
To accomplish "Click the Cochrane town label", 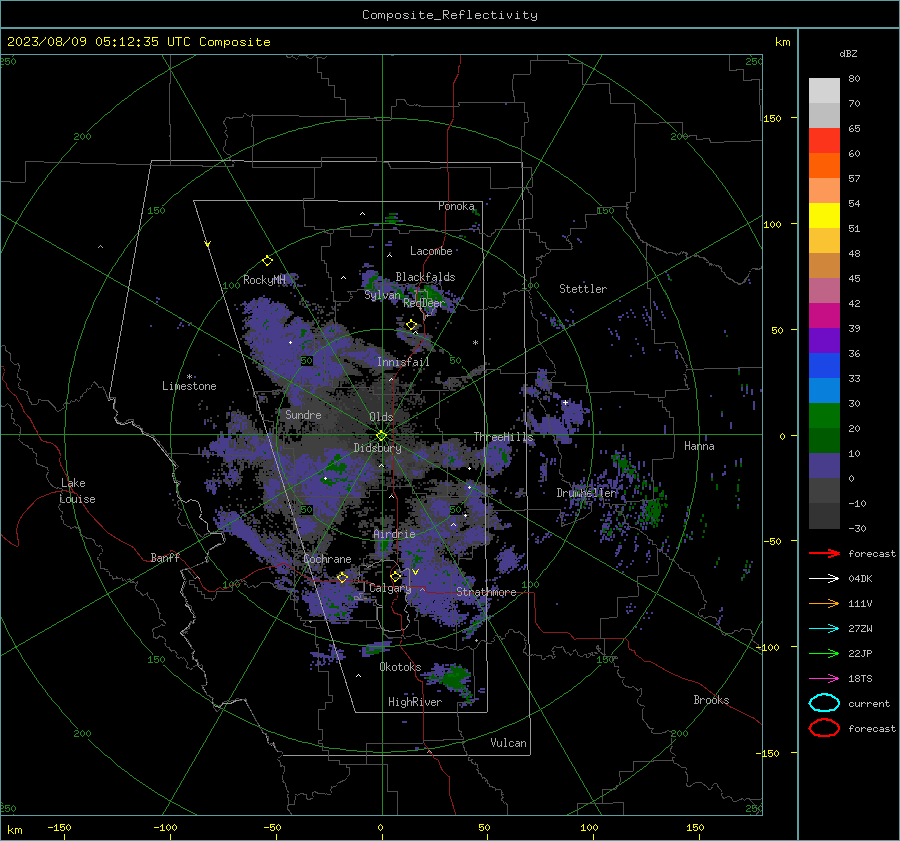I will (327, 559).
